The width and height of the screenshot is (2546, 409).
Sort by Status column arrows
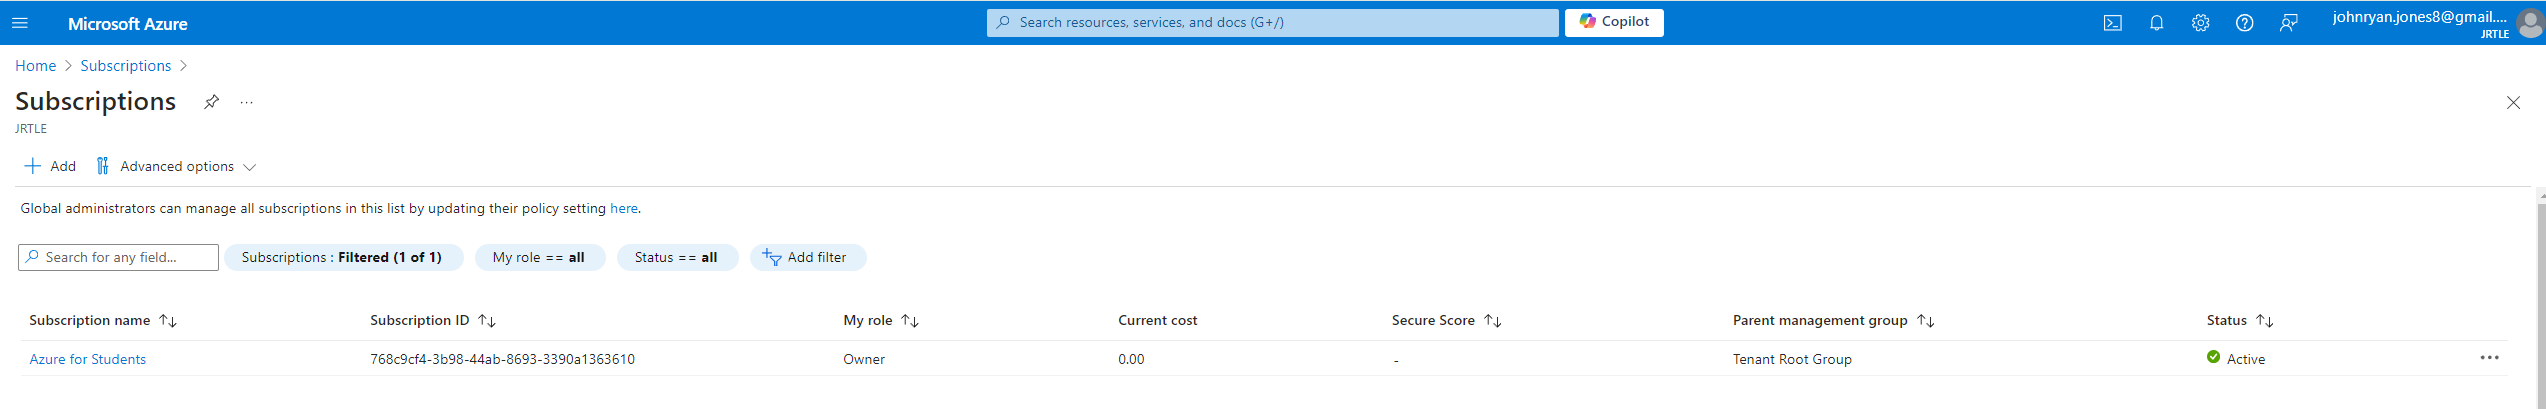2265,321
